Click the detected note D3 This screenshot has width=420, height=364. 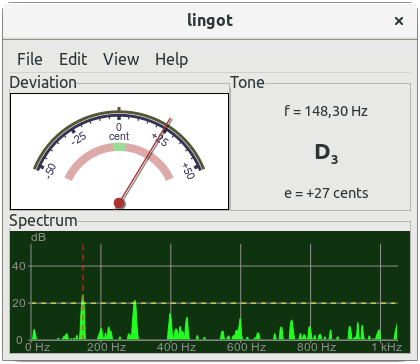[327, 153]
